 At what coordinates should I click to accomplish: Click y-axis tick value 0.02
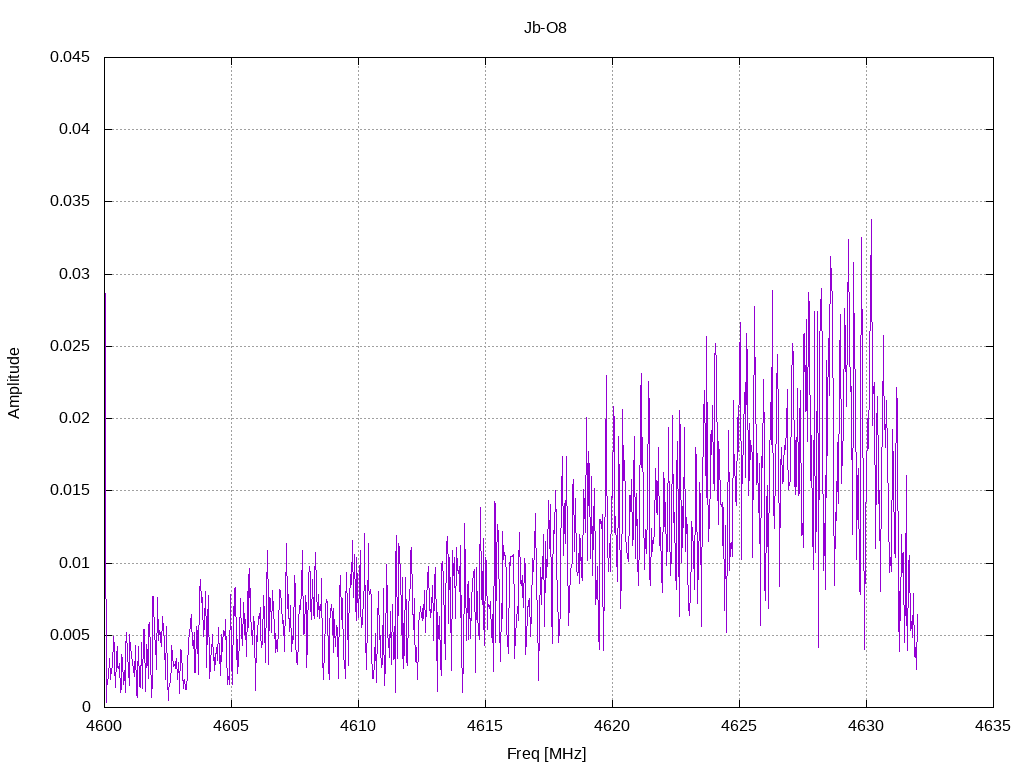tap(74, 417)
